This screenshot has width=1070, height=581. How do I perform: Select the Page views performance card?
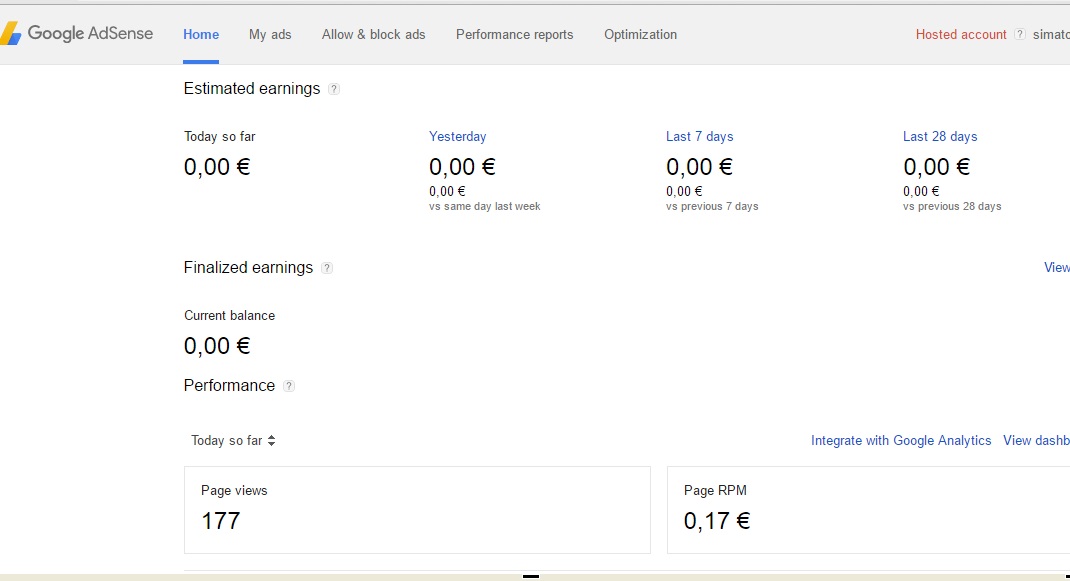point(417,509)
